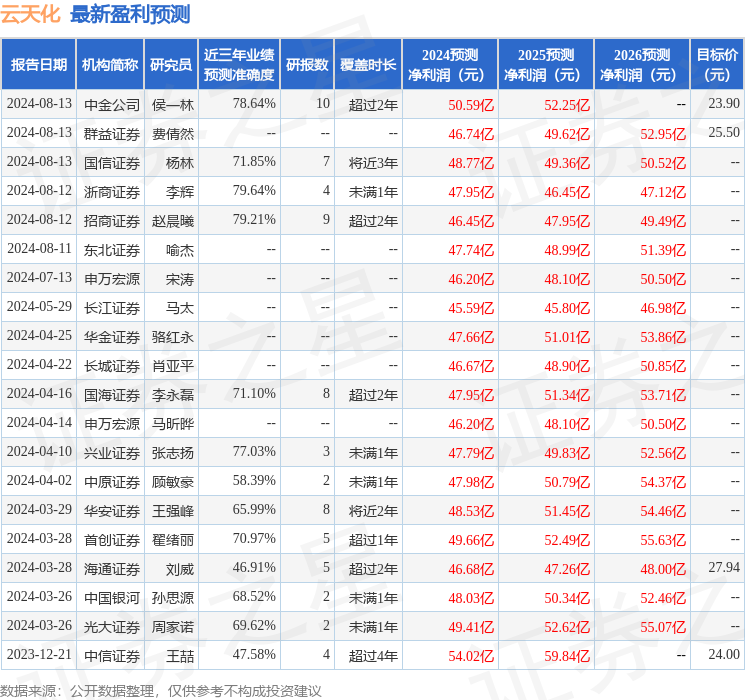
Task: Select the 国信证券 institution cell
Action: [112, 163]
